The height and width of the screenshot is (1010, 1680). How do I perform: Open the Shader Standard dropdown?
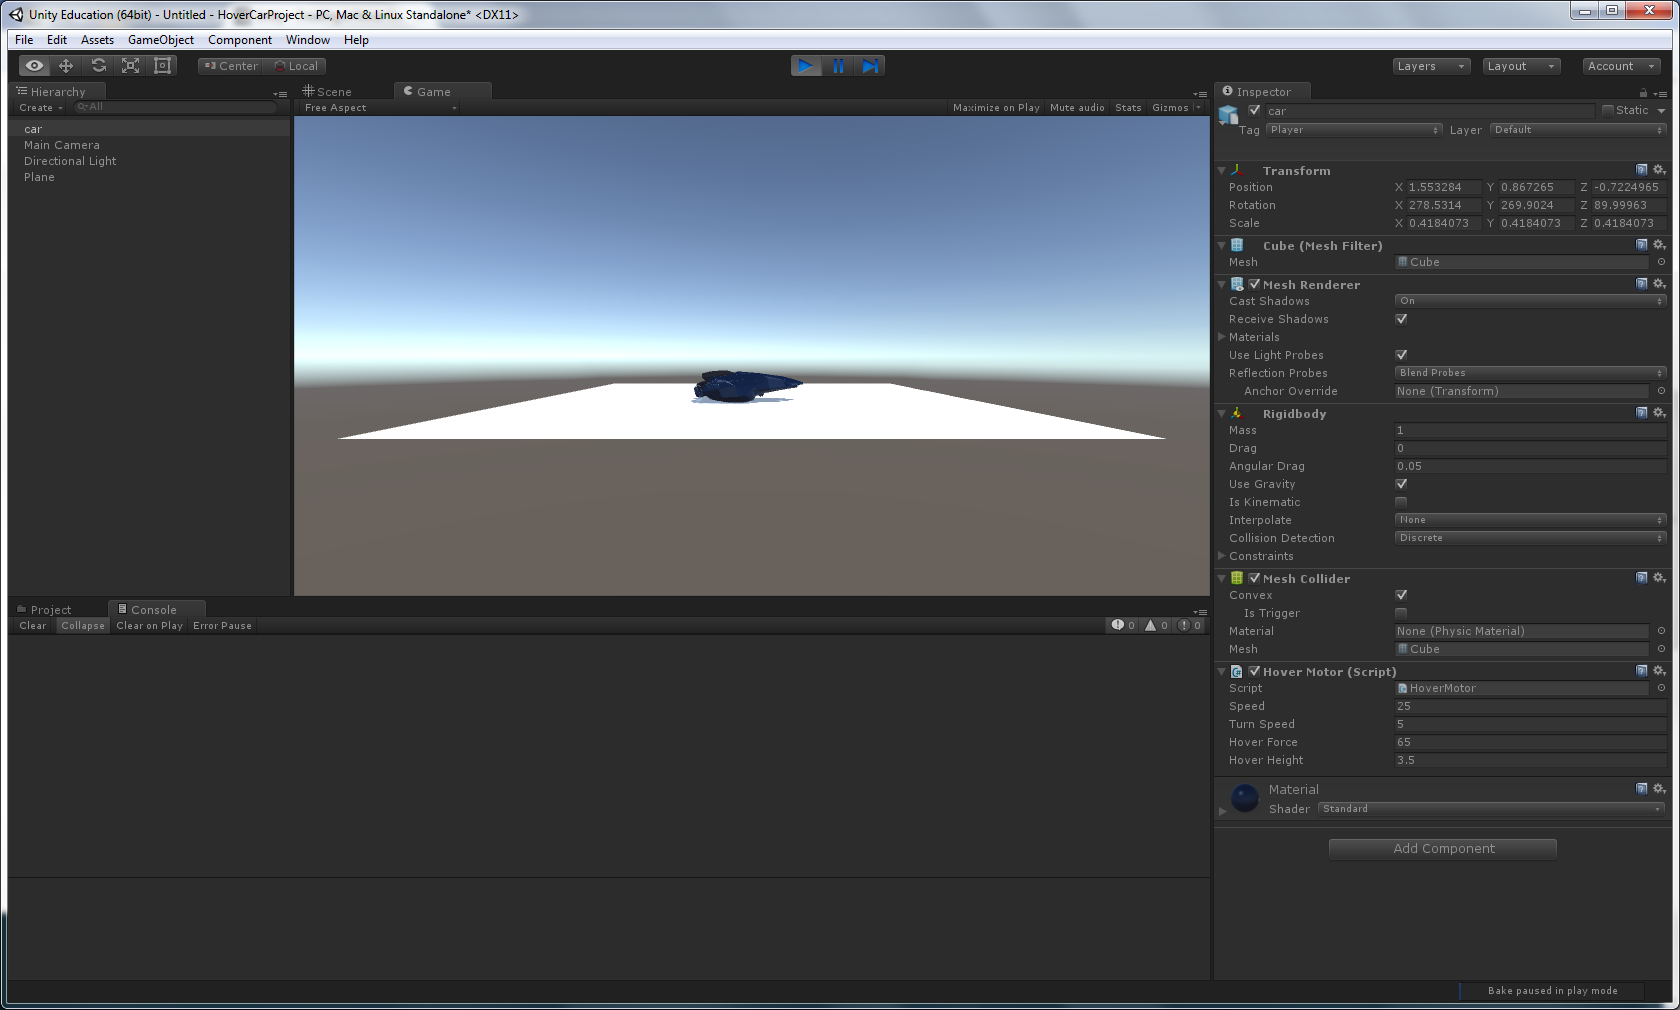(1491, 809)
